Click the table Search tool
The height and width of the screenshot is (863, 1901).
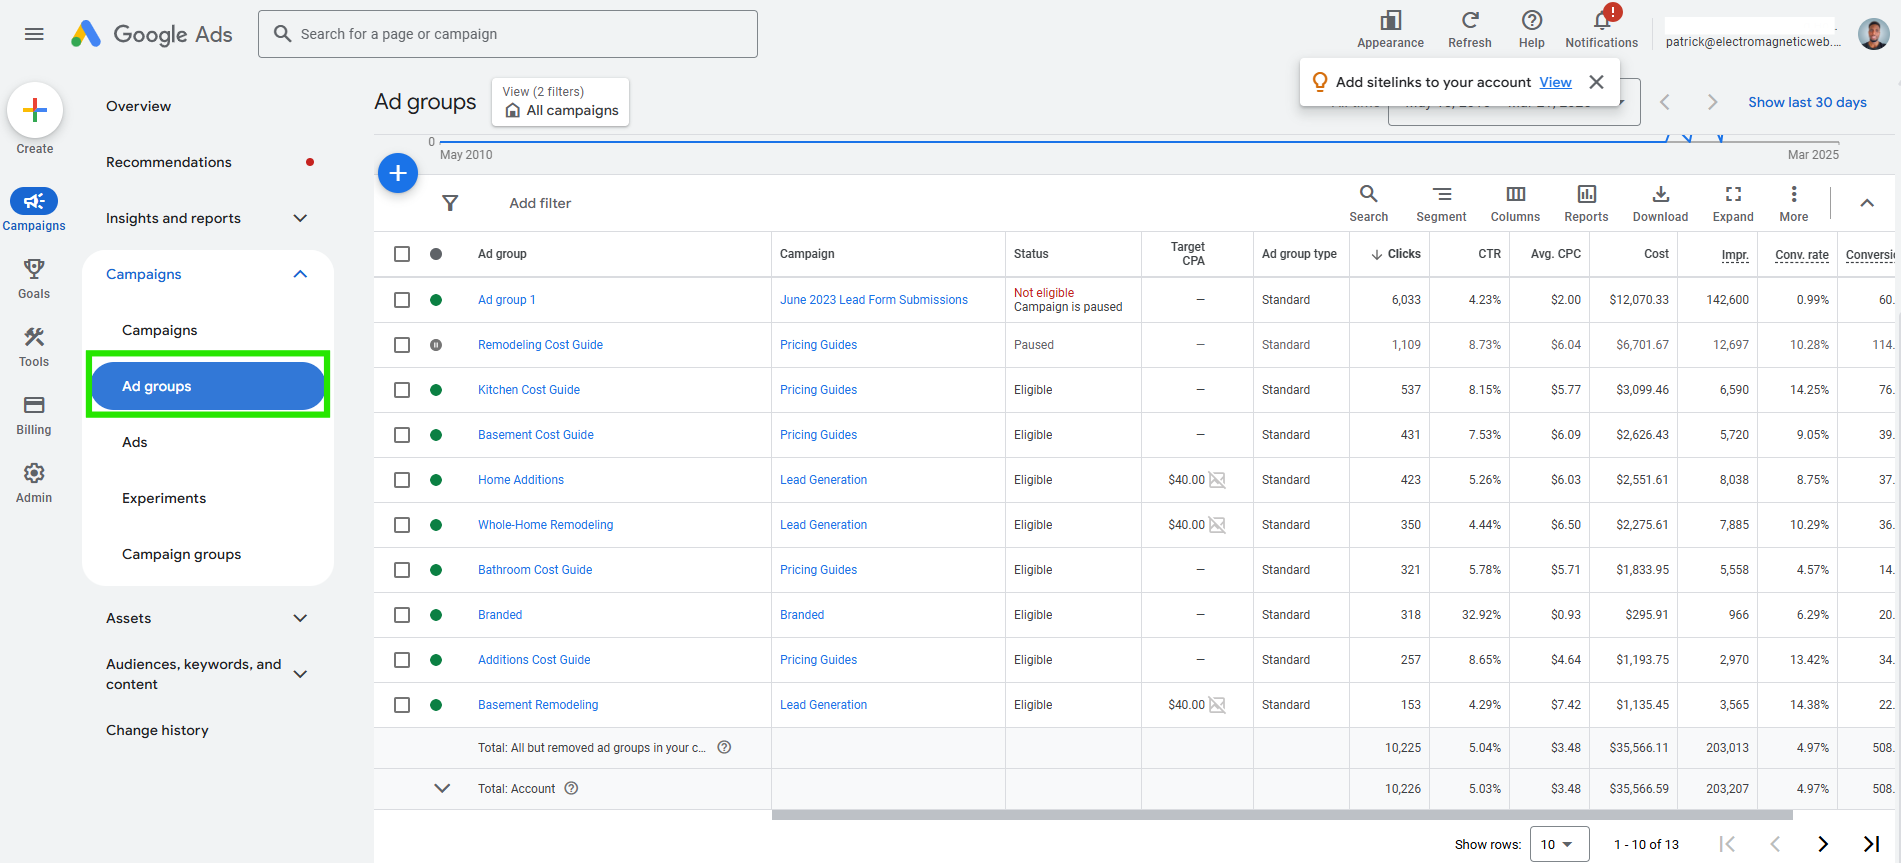coord(1369,203)
